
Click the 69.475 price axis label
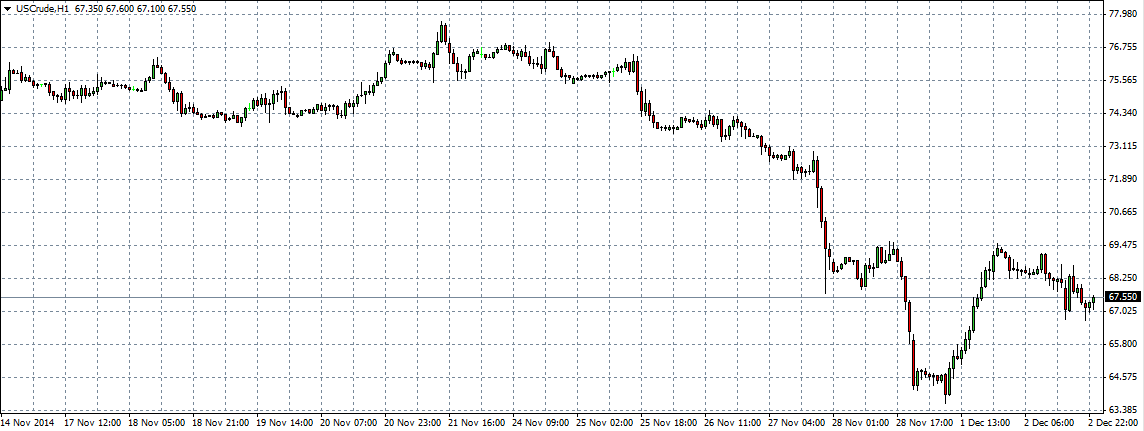pos(1122,245)
